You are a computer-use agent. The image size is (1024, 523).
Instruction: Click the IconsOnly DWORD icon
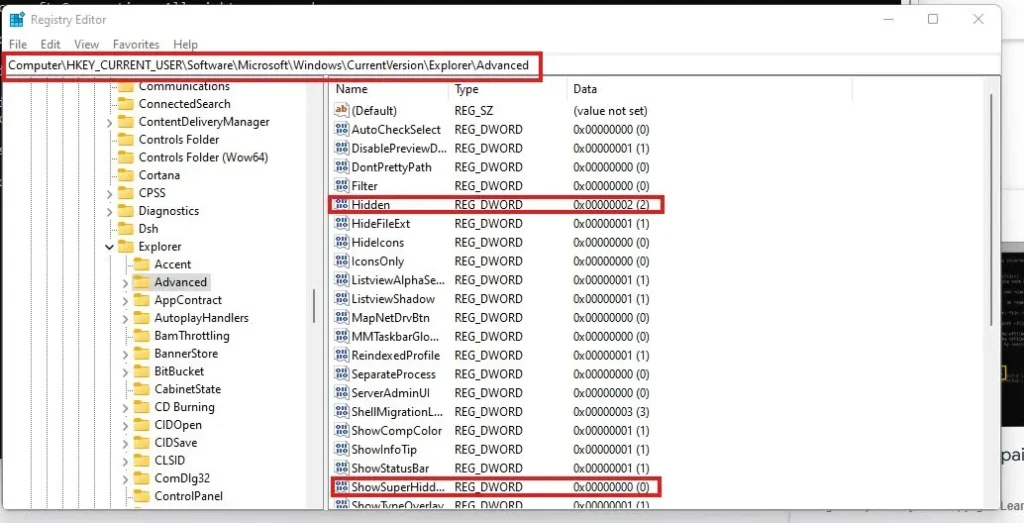pos(342,261)
